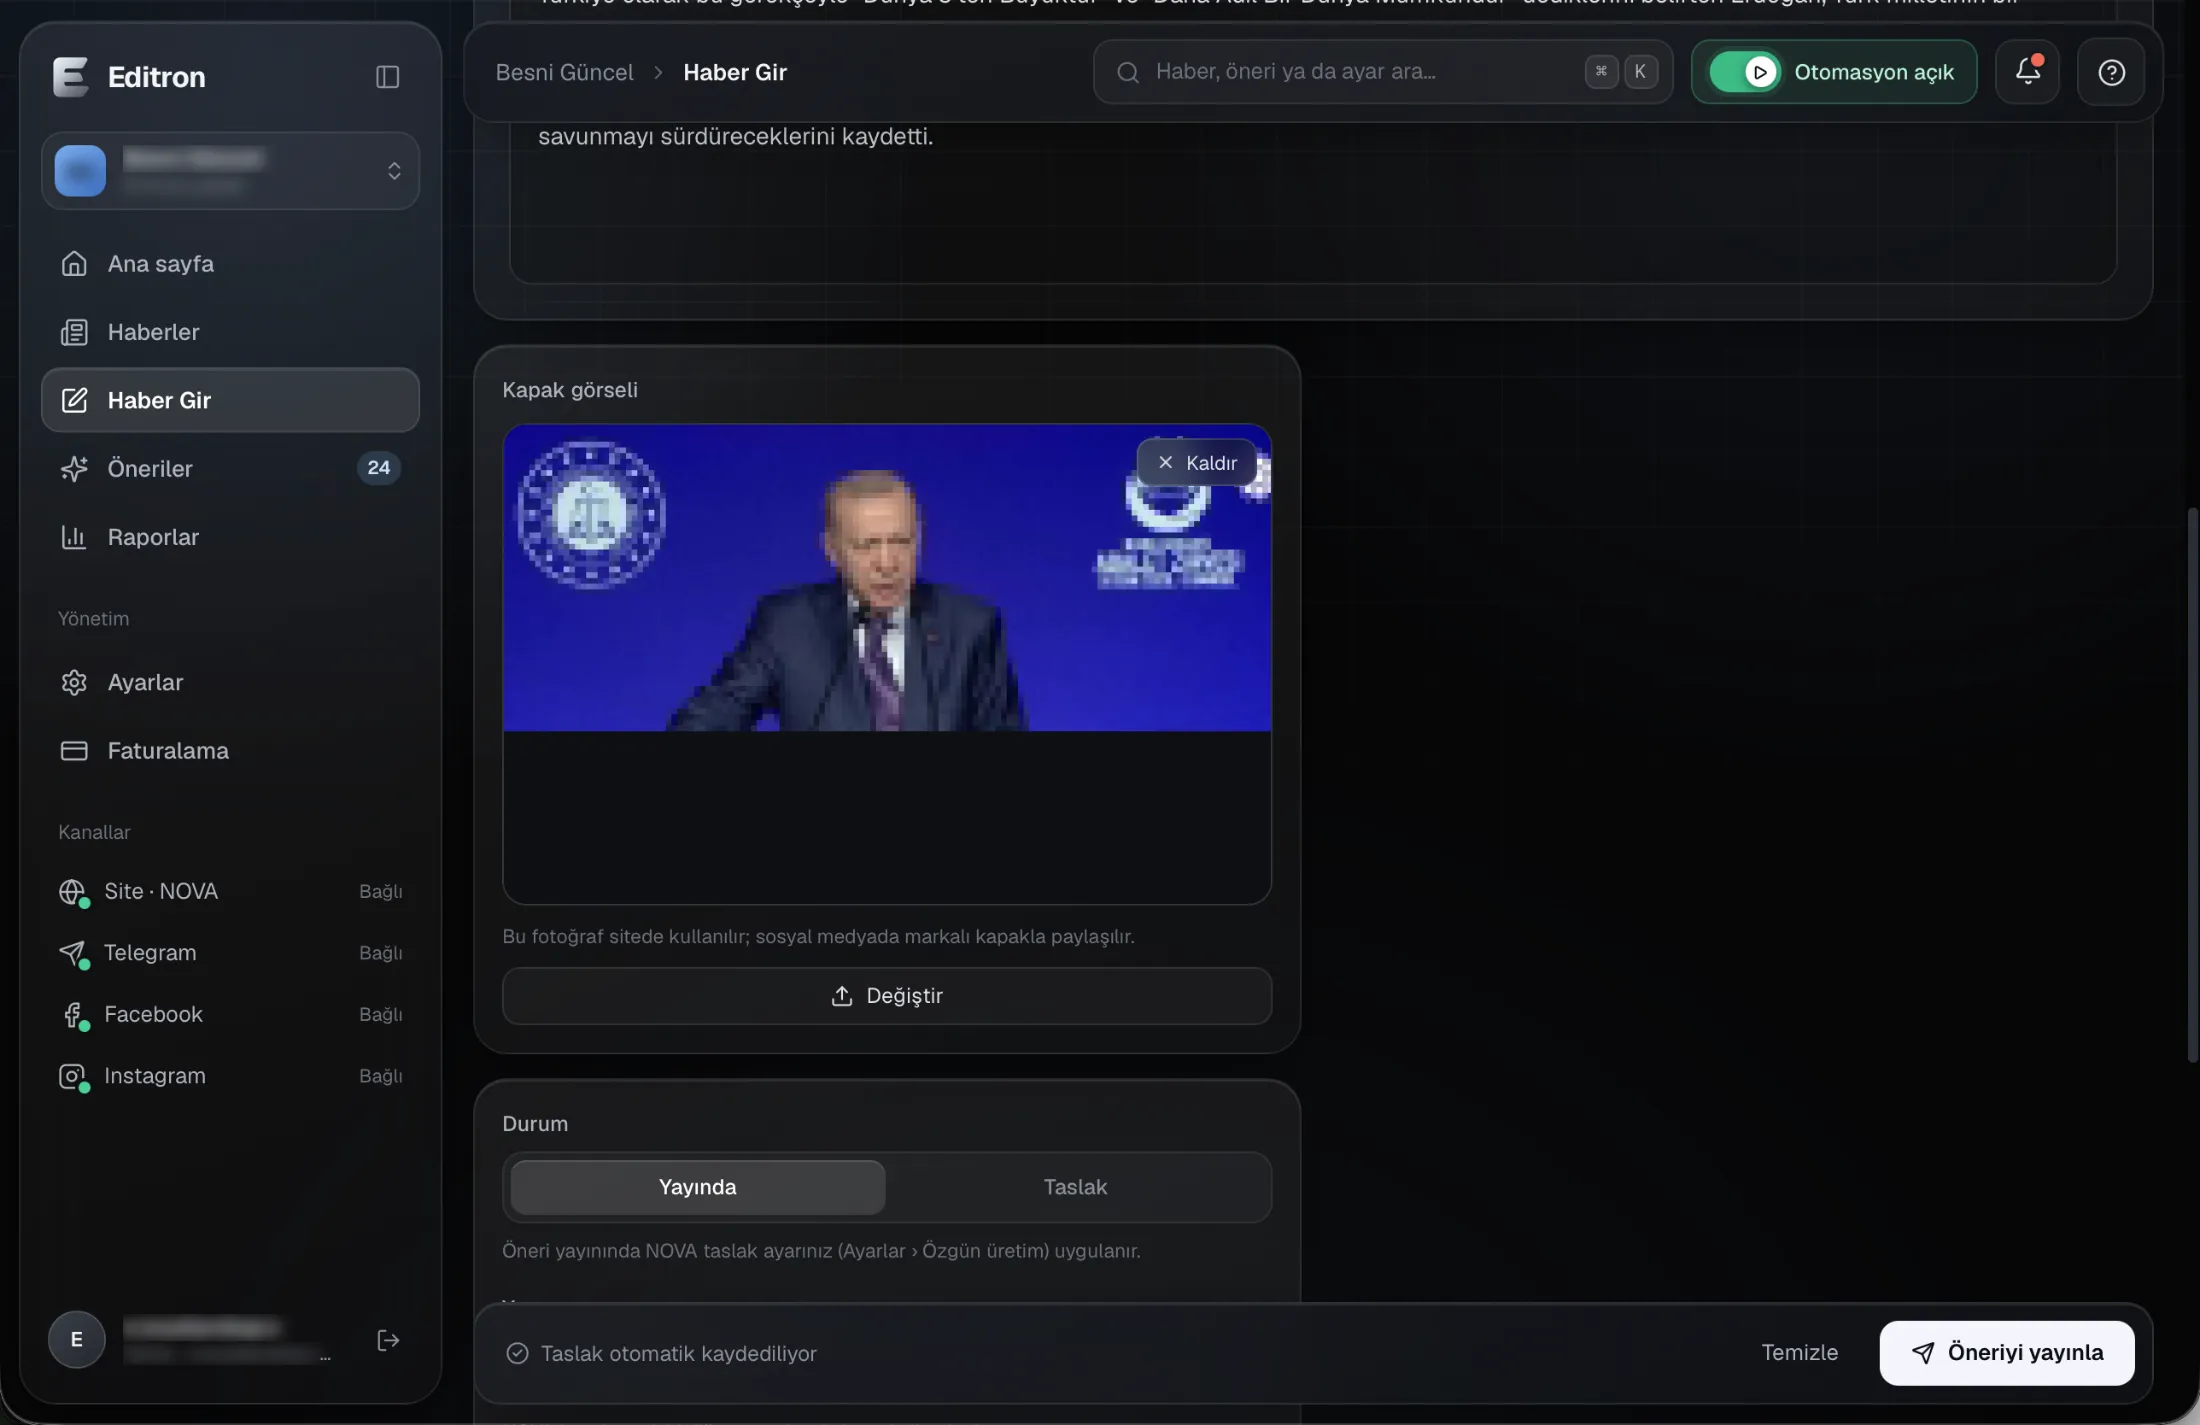Click the search magnifier icon
The height and width of the screenshot is (1425, 2200).
tap(1128, 72)
